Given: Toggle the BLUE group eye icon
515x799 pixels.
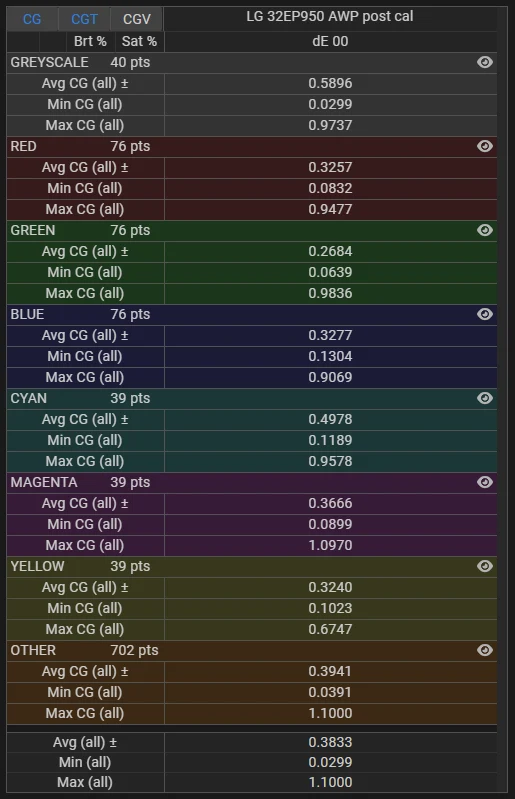Looking at the screenshot, I should tap(484, 314).
